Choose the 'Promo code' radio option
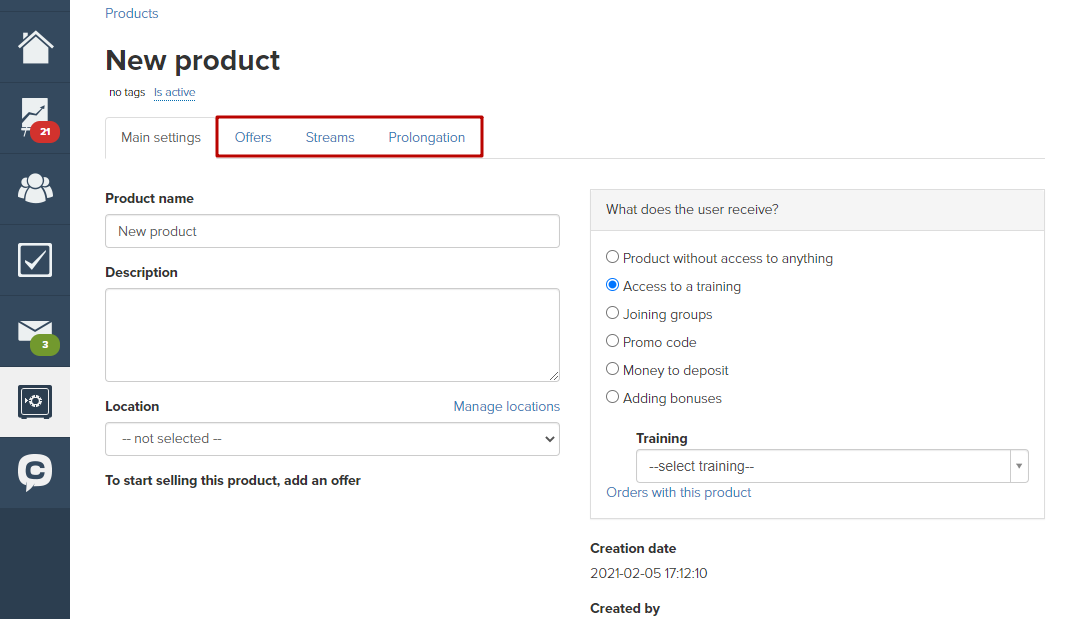The width and height of the screenshot is (1066, 619). click(613, 341)
